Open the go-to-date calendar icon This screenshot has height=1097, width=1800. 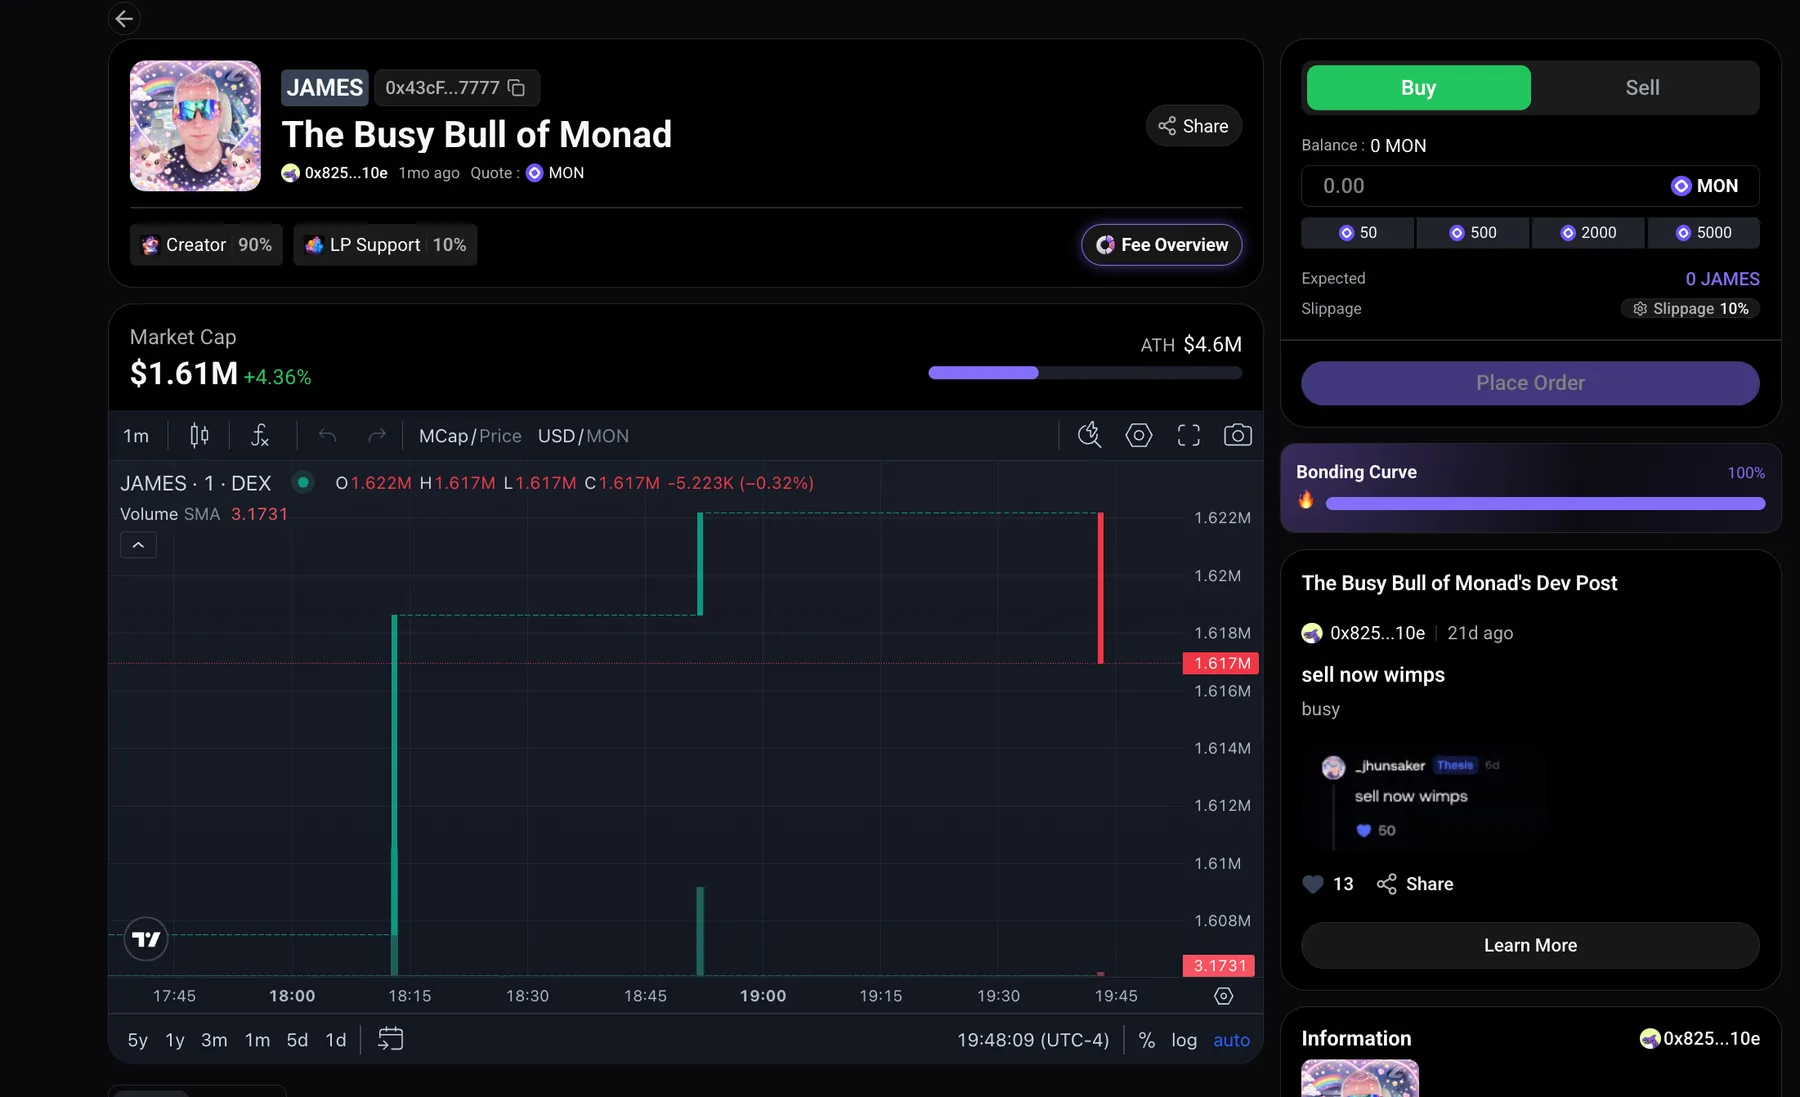[390, 1039]
